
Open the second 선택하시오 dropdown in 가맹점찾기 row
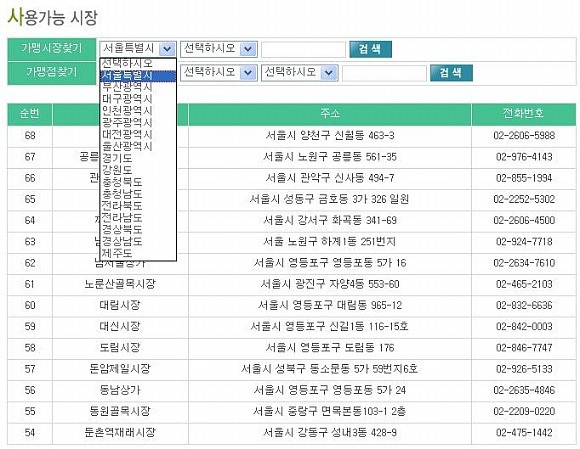pos(300,72)
